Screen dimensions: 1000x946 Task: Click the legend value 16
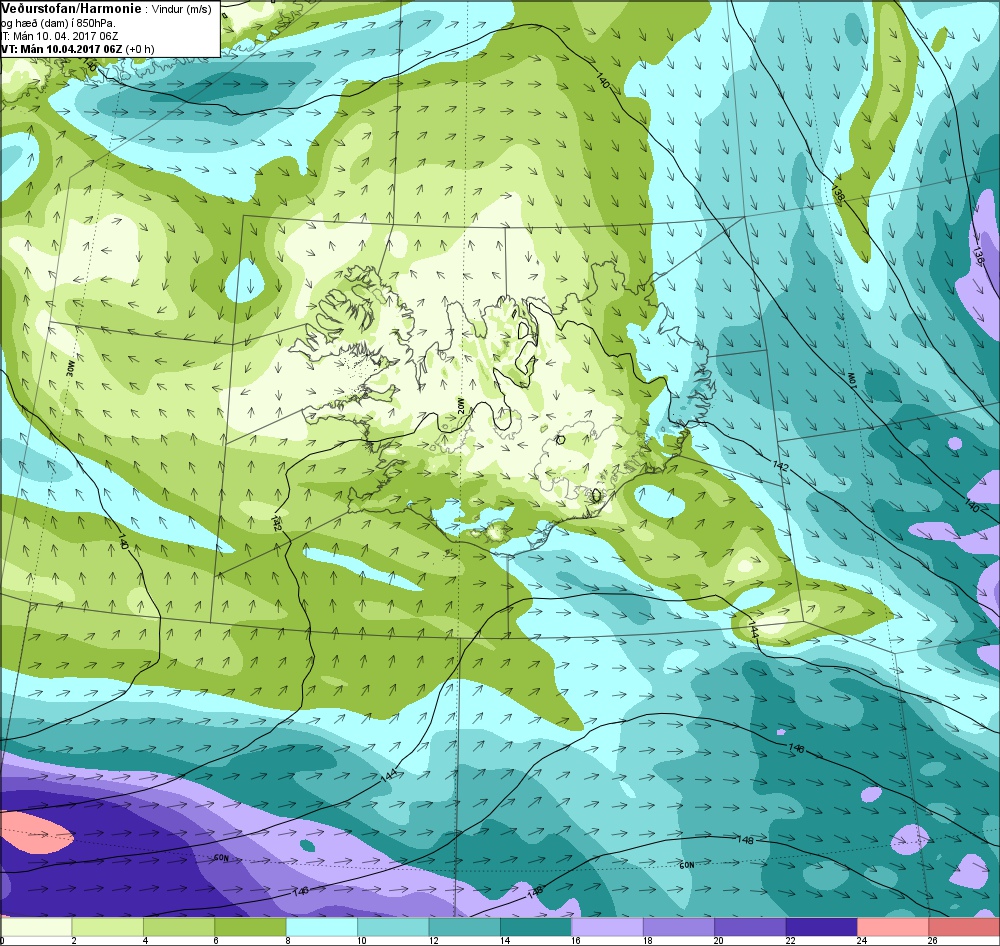pyautogui.click(x=576, y=941)
